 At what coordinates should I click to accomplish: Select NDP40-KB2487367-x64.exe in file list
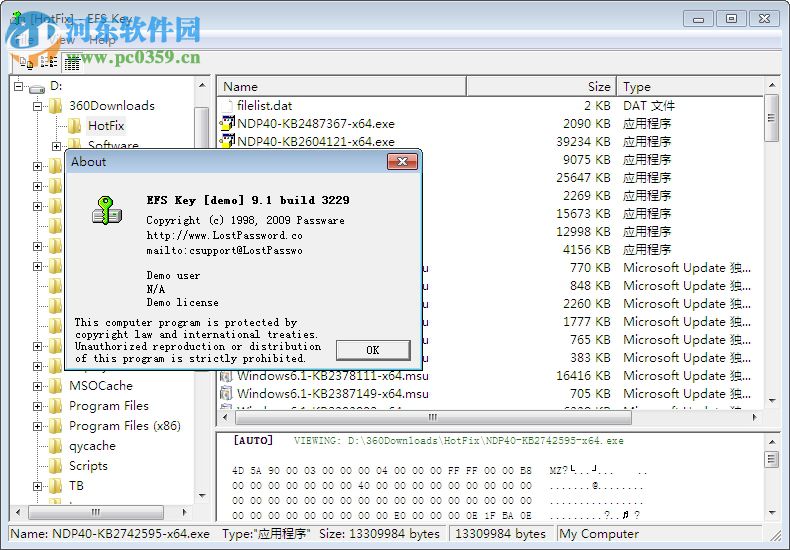pyautogui.click(x=316, y=124)
